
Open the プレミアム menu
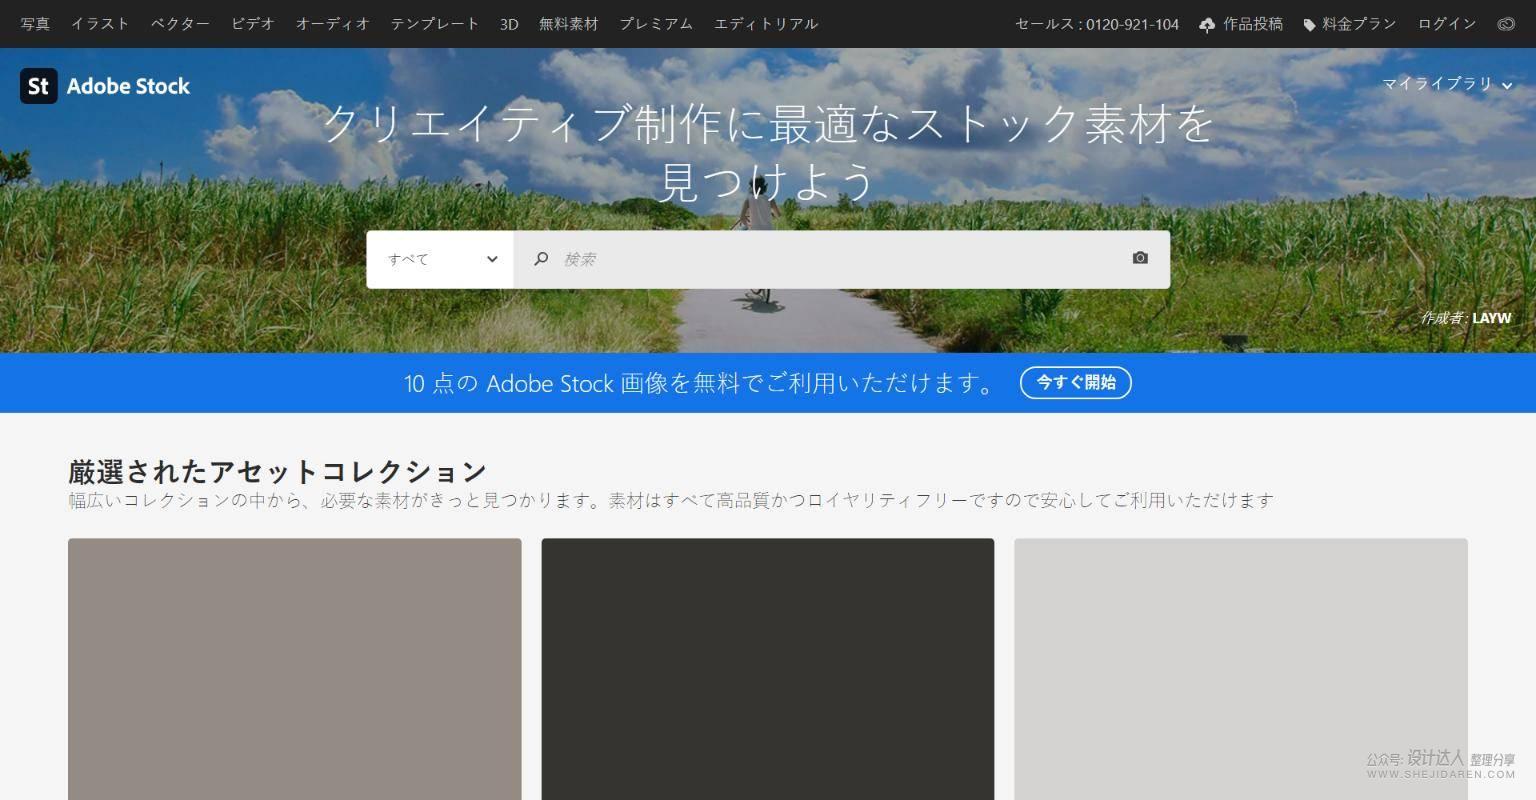pos(656,24)
